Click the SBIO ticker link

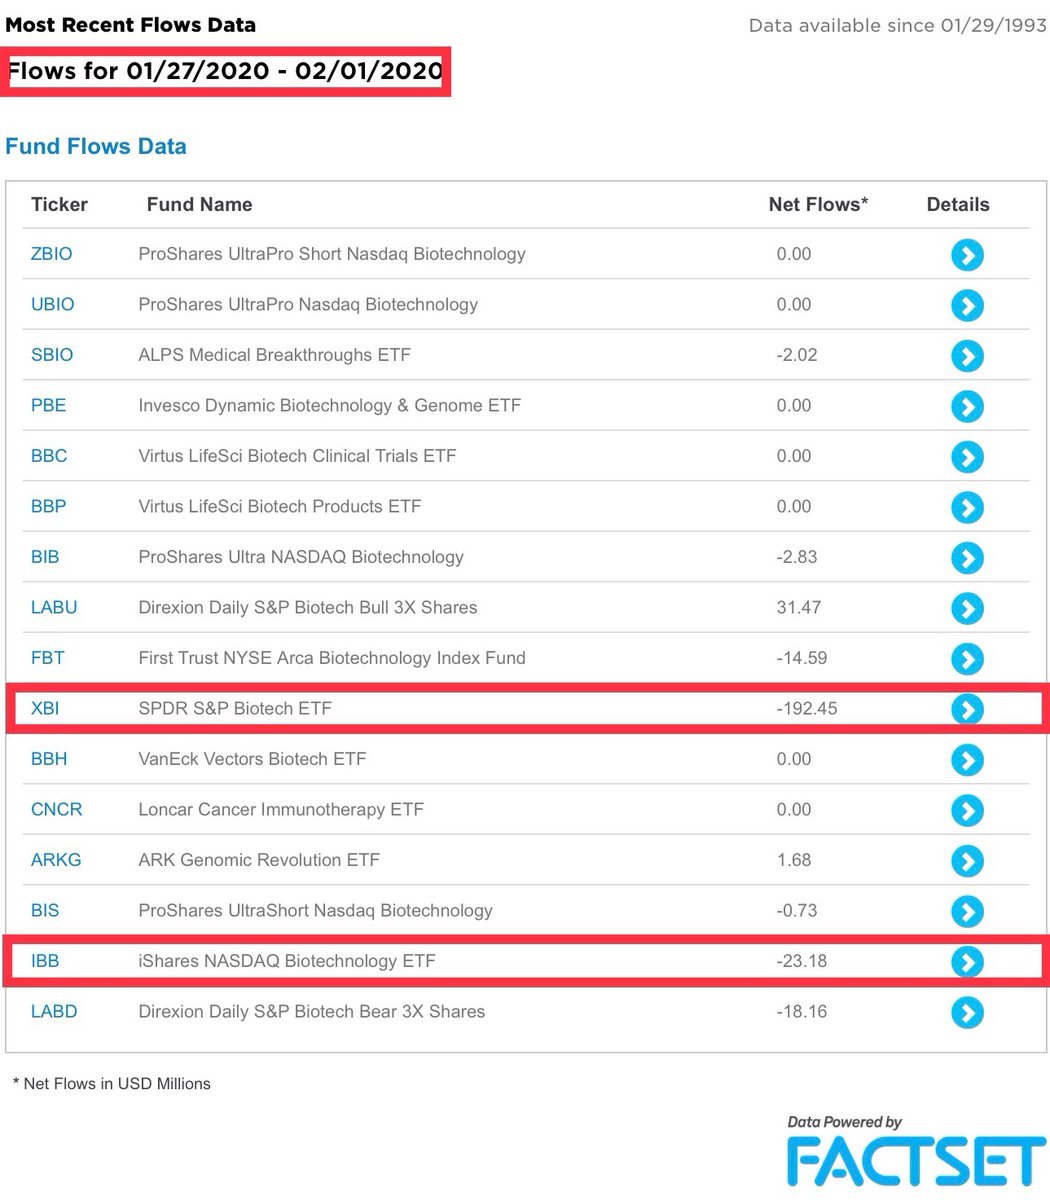pyautogui.click(x=52, y=355)
